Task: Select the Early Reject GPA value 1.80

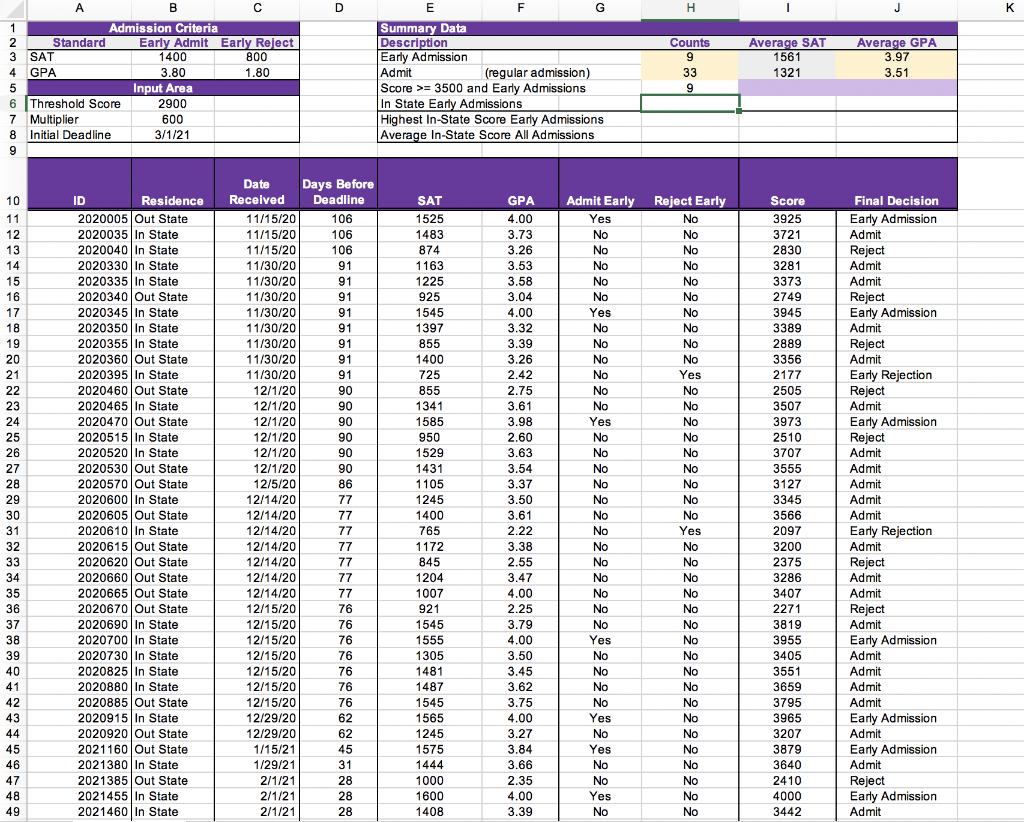Action: [x=257, y=72]
